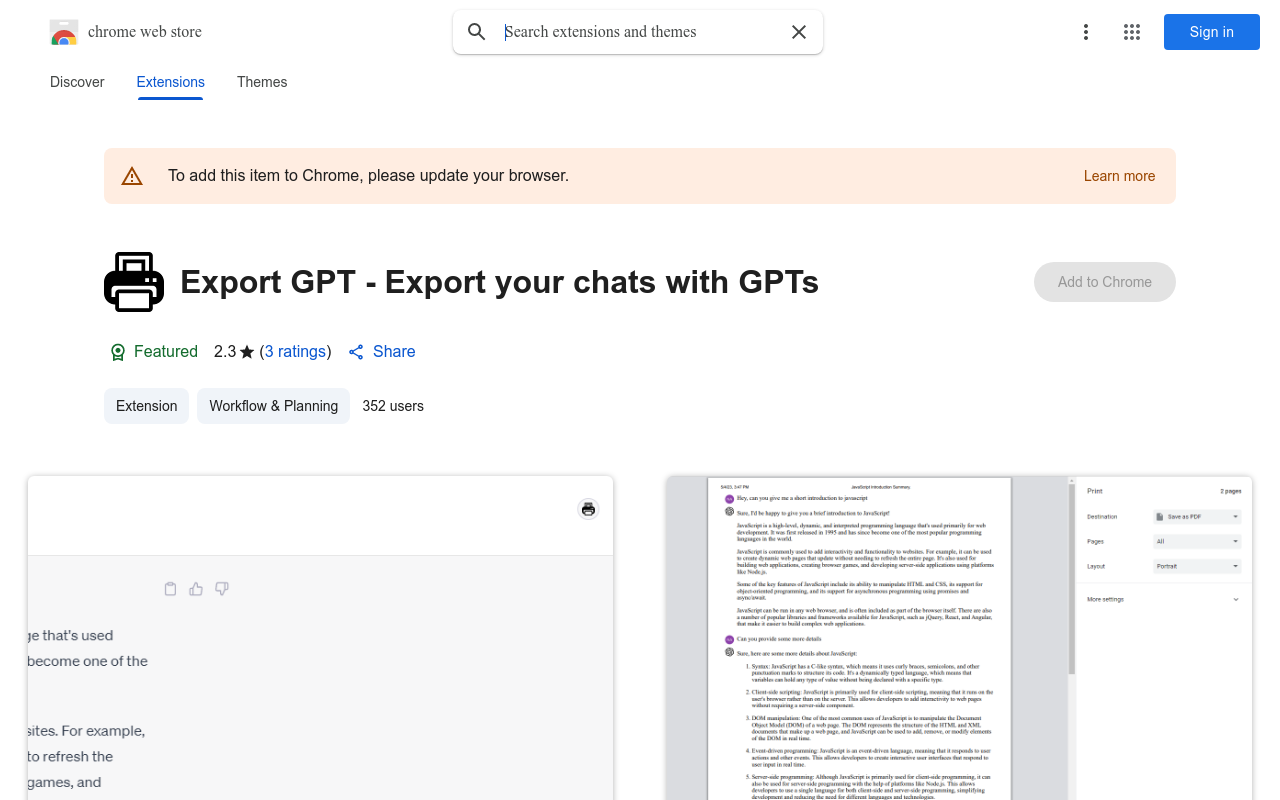Image resolution: width=1280 pixels, height=800 pixels.
Task: Open the Destination Save as PDF dropdown
Action: click(x=1197, y=516)
